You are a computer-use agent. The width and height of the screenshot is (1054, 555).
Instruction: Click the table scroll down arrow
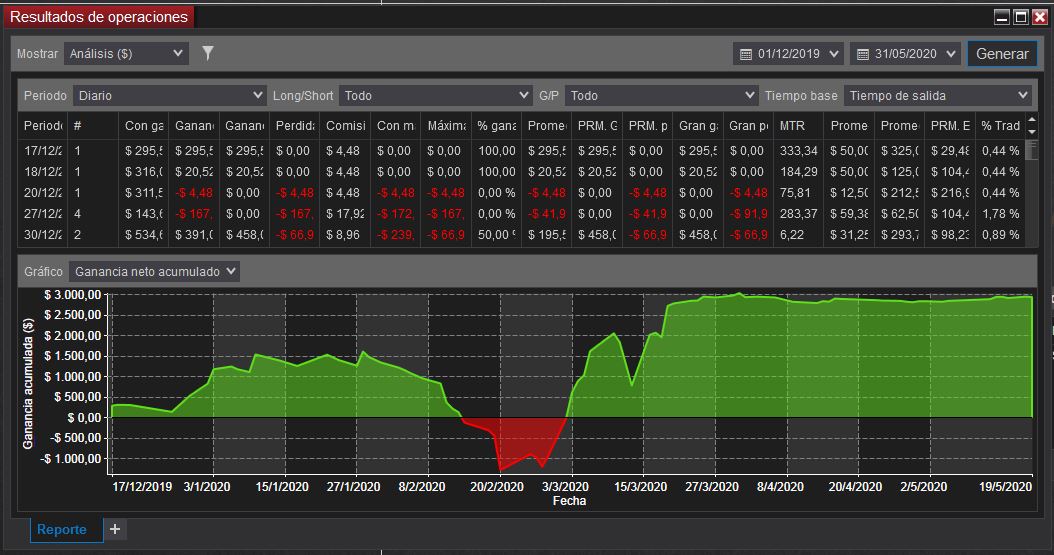[x=1032, y=132]
